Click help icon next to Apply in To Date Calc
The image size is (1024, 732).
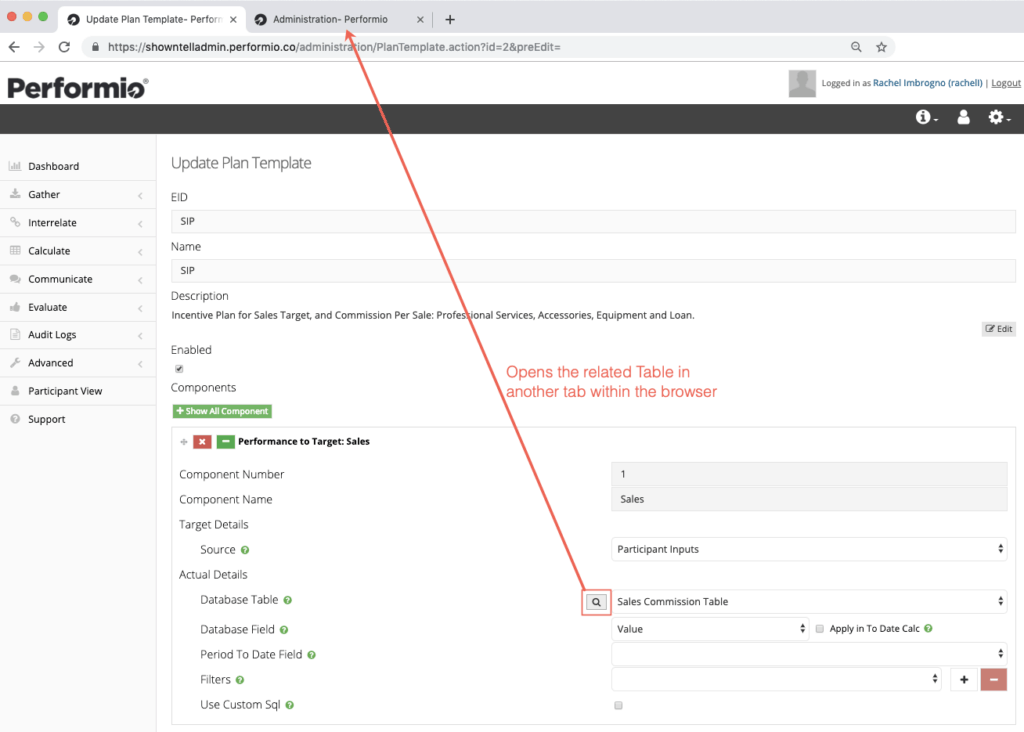point(928,628)
